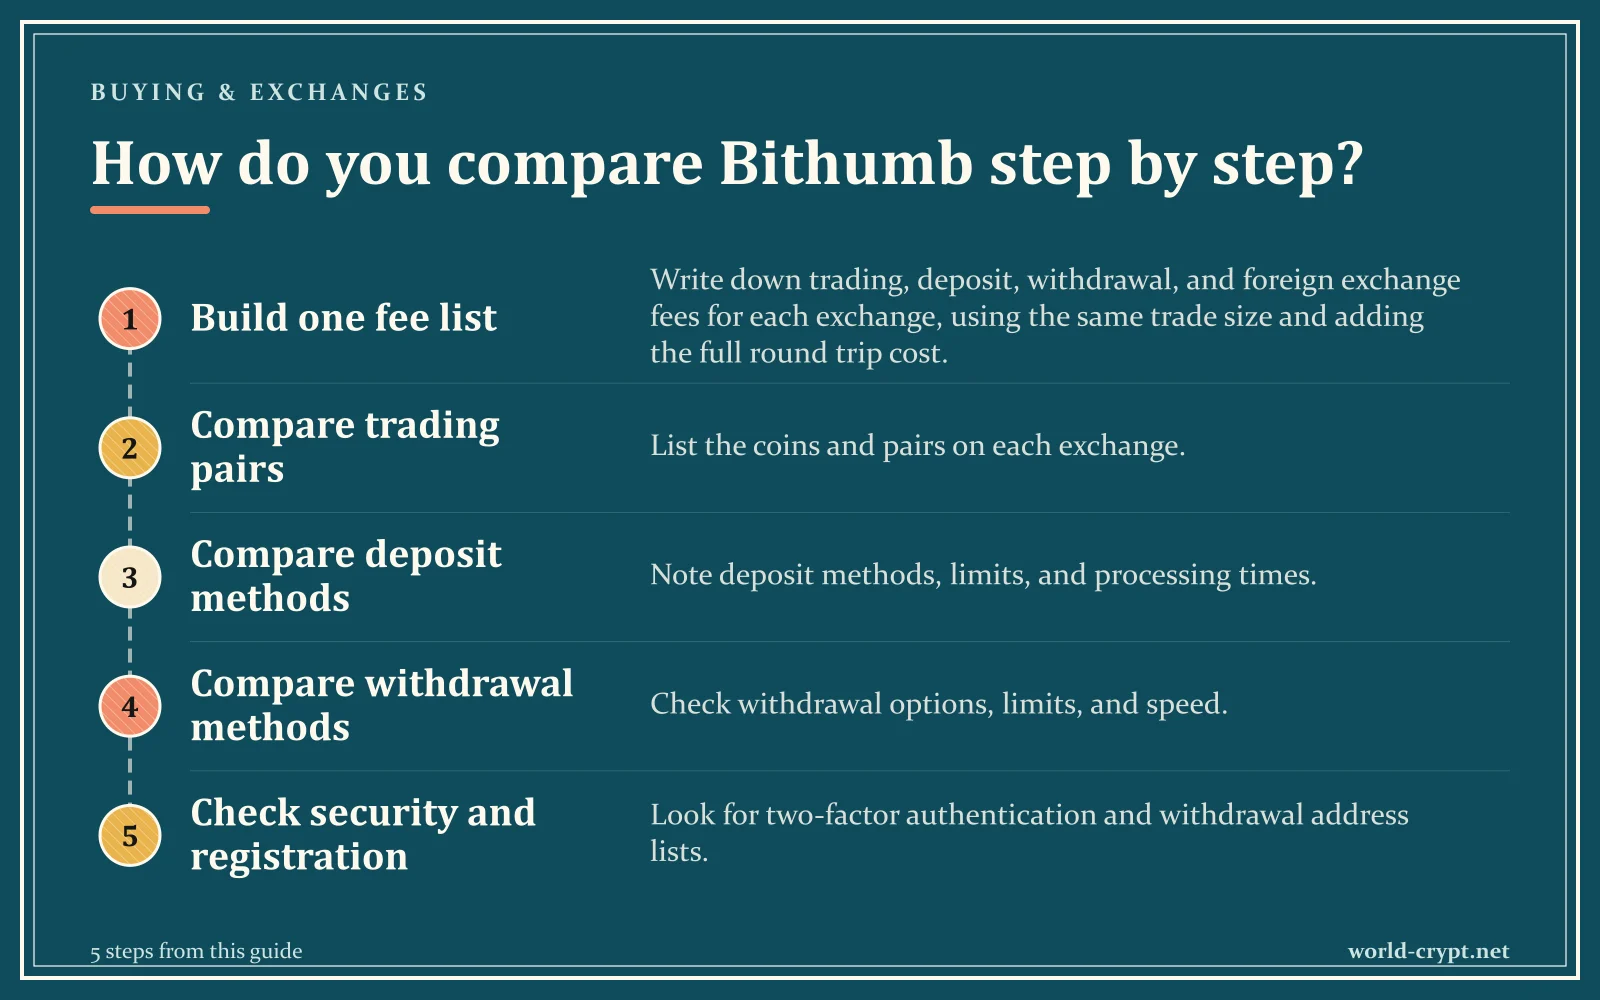Image resolution: width=1600 pixels, height=1000 pixels.
Task: Select the fee list description paragraph
Action: point(1055,316)
